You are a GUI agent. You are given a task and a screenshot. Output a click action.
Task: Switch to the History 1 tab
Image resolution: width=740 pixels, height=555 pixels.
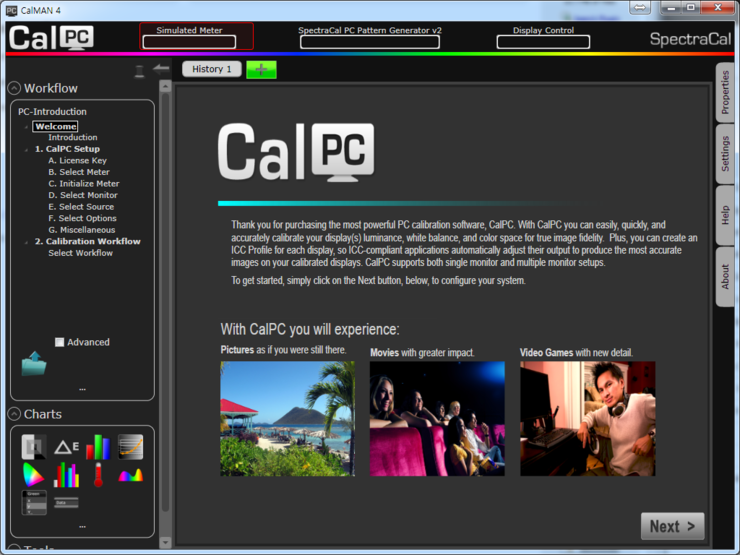pyautogui.click(x=212, y=69)
